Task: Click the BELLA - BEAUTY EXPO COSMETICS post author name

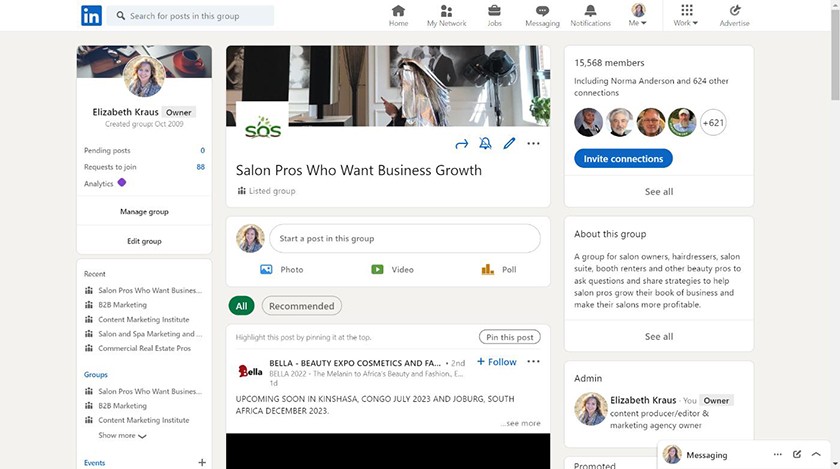Action: click(355, 363)
